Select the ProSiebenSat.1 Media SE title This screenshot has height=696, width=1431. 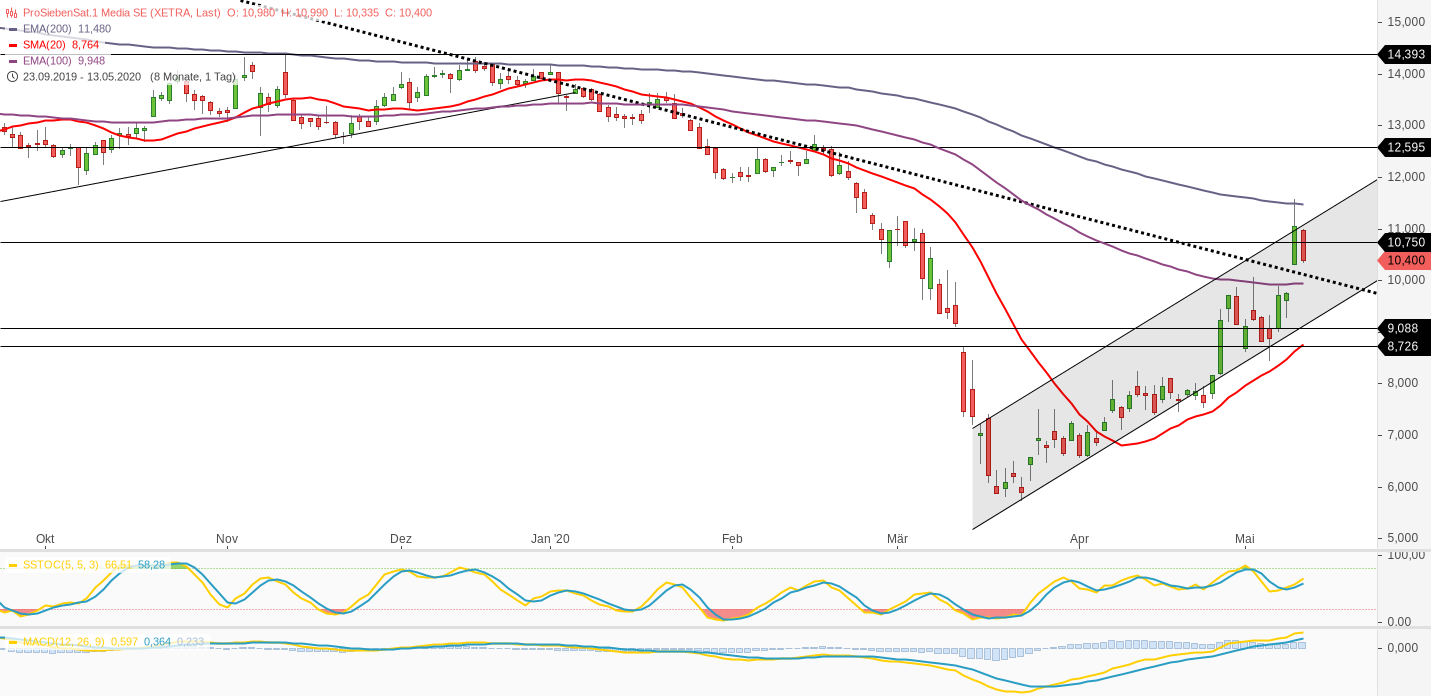(122, 13)
